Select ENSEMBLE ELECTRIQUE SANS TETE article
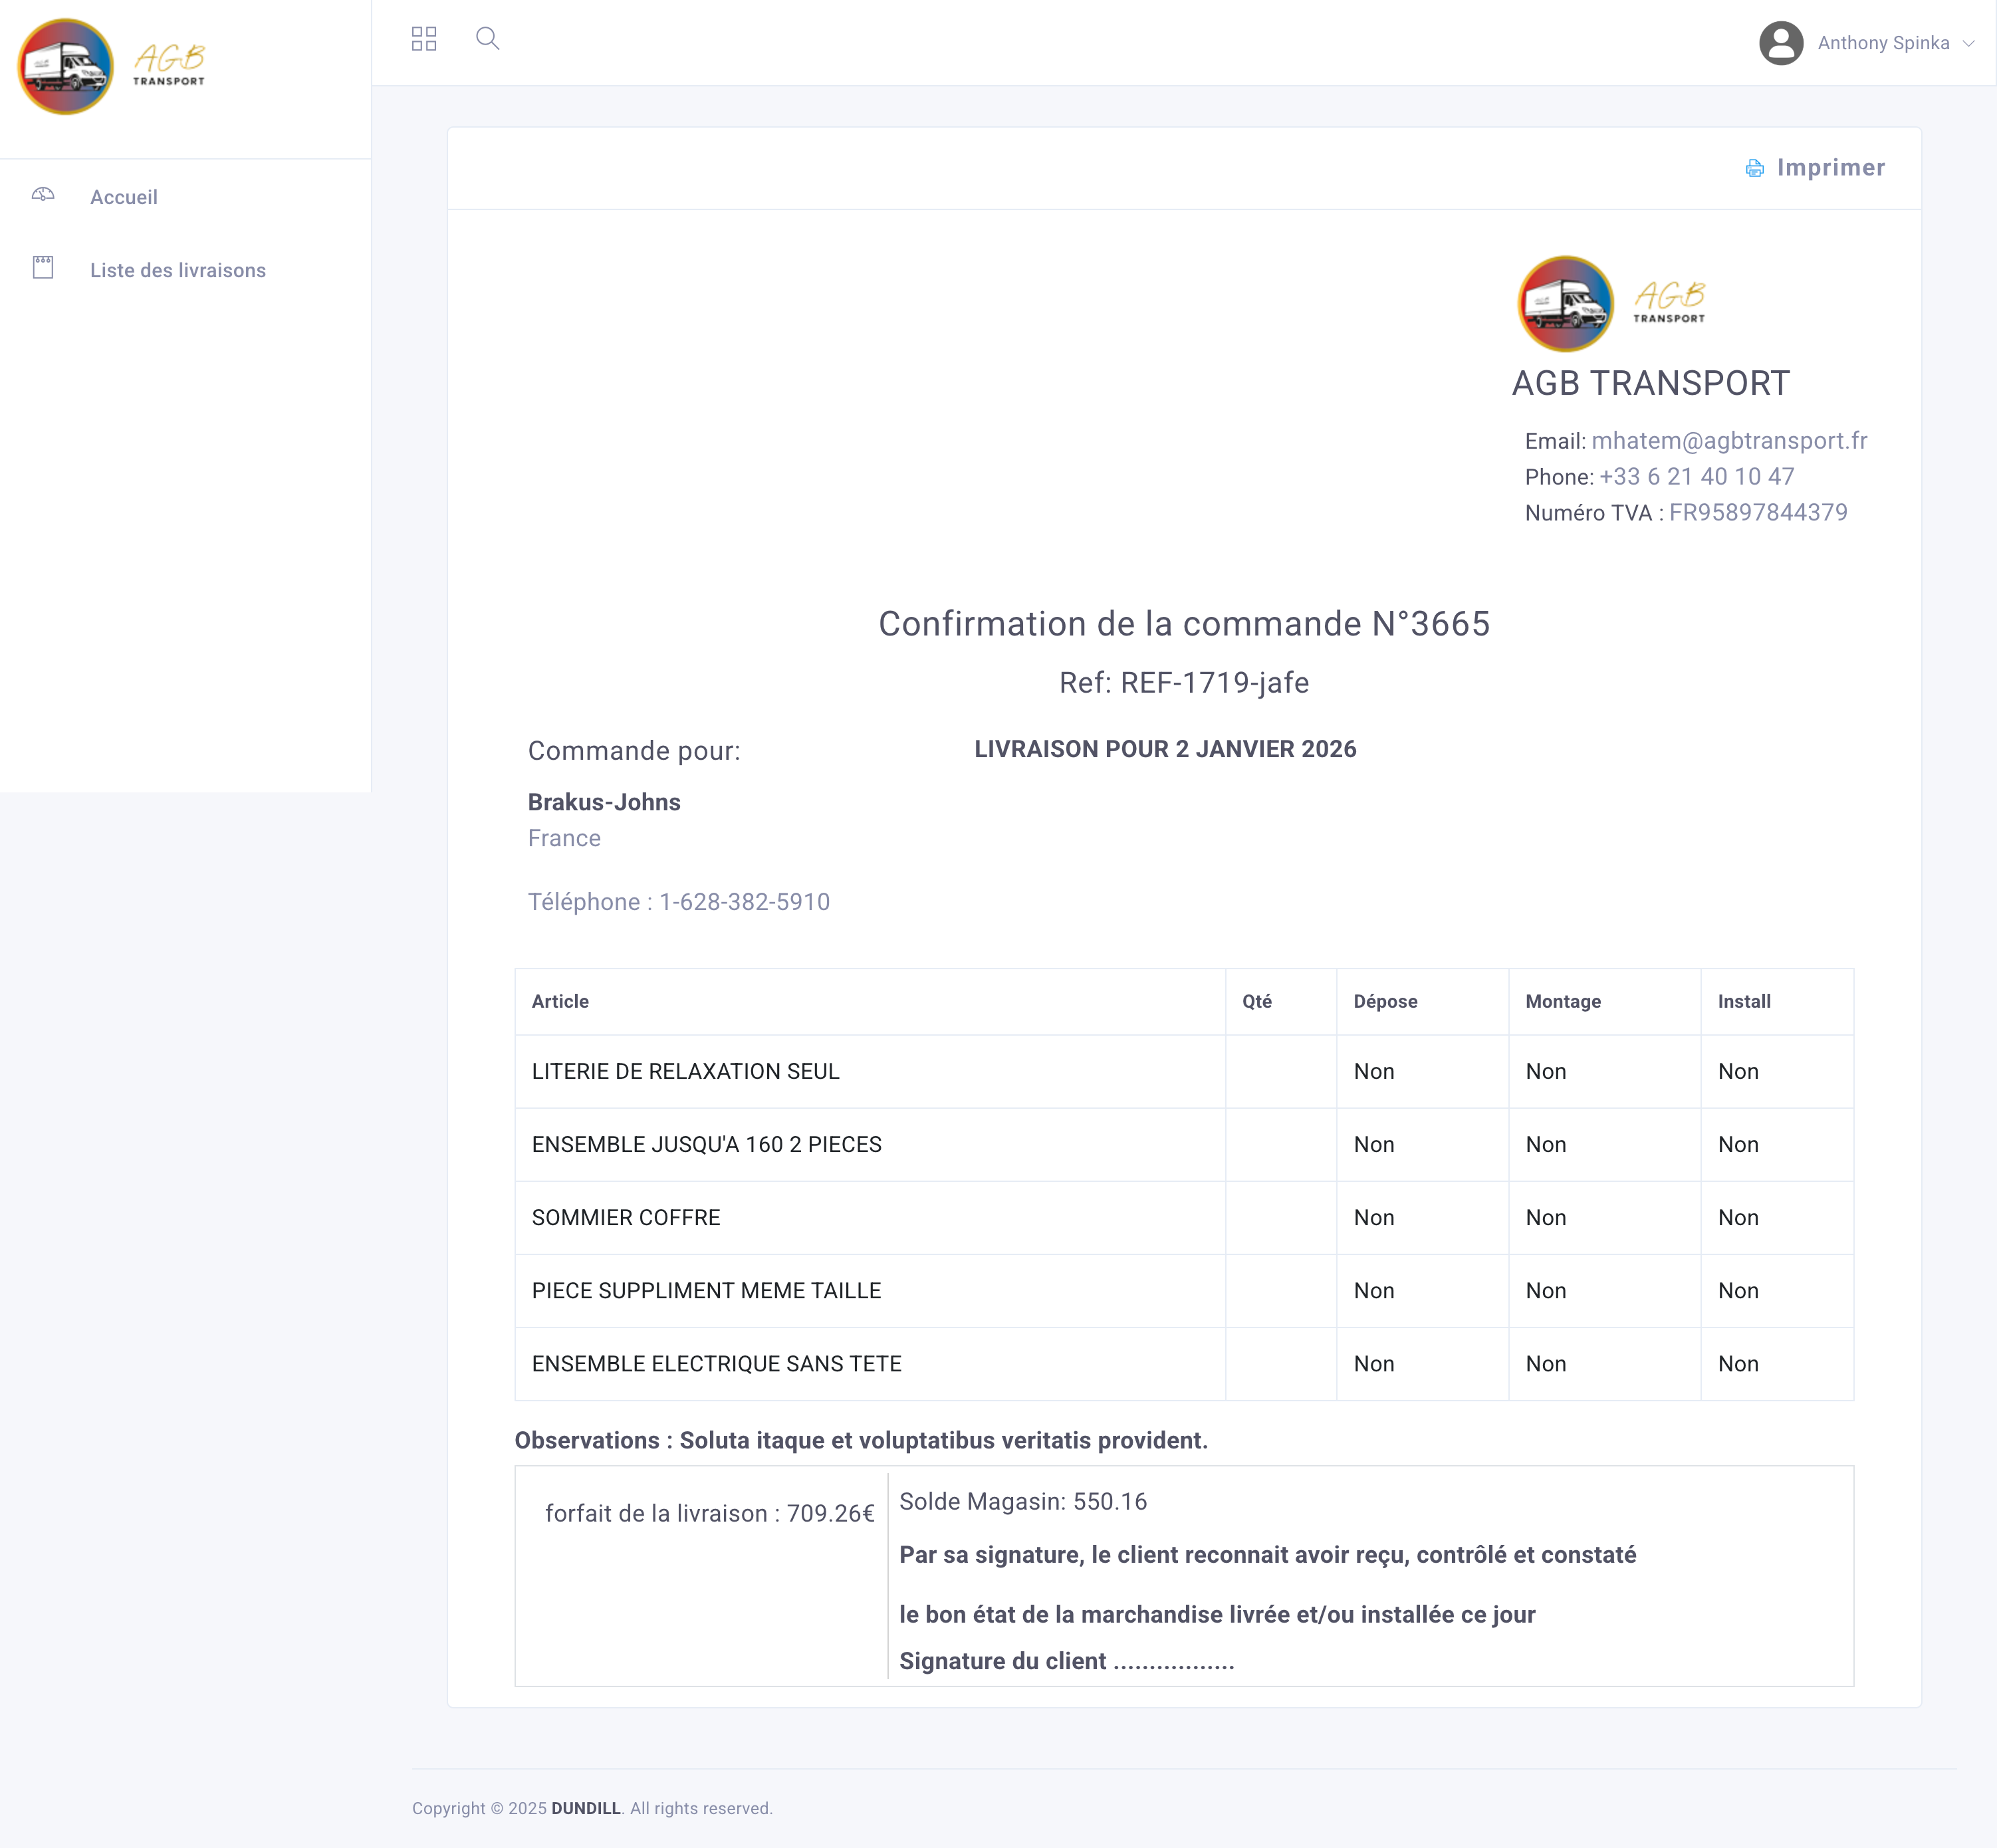The height and width of the screenshot is (1848, 1997). (x=716, y=1363)
